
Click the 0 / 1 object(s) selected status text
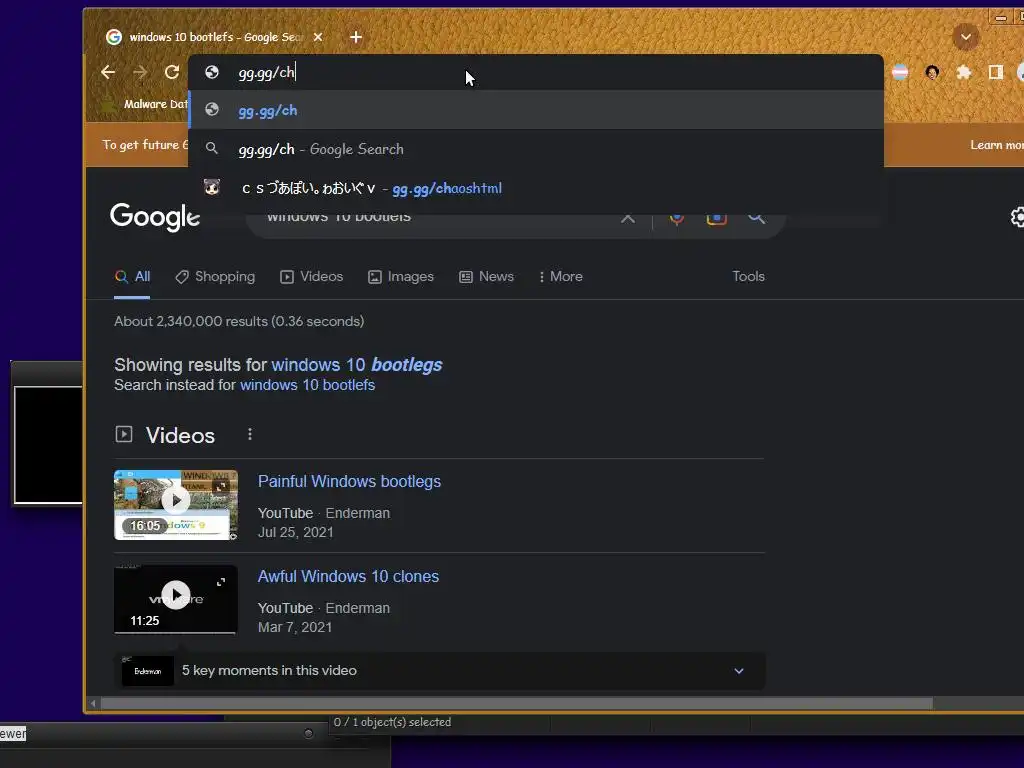[392, 722]
